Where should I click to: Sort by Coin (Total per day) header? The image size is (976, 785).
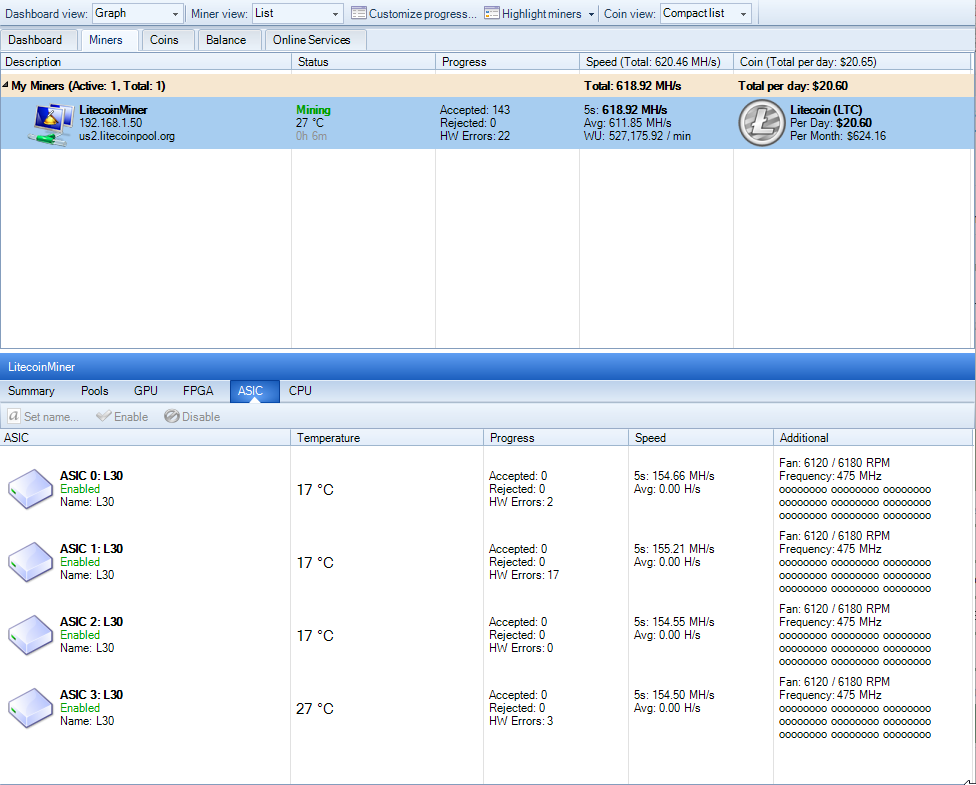point(852,62)
